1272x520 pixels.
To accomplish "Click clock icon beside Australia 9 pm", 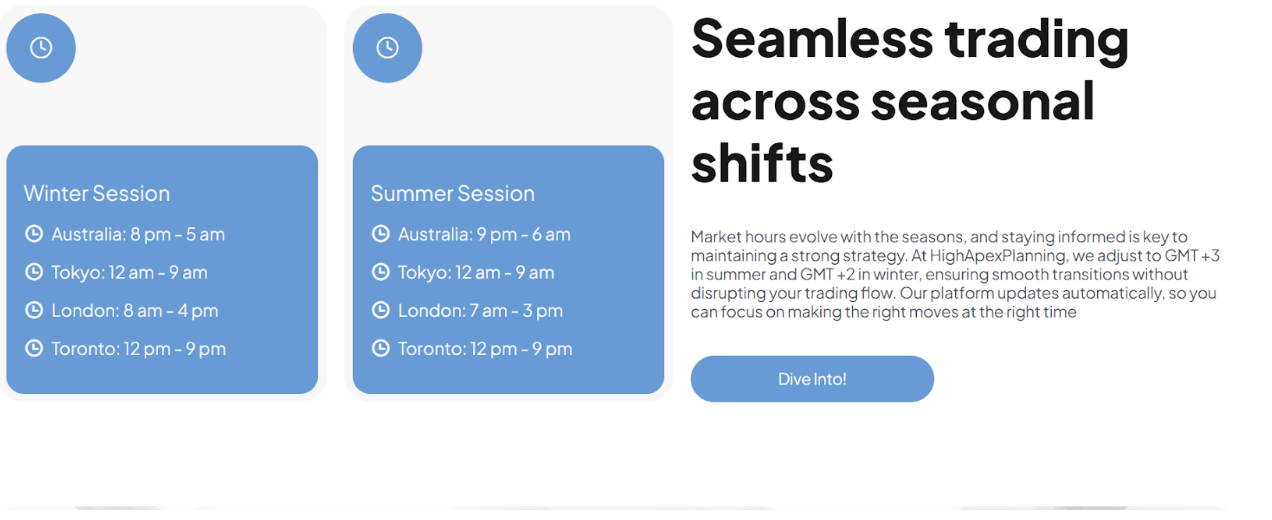I will [380, 234].
